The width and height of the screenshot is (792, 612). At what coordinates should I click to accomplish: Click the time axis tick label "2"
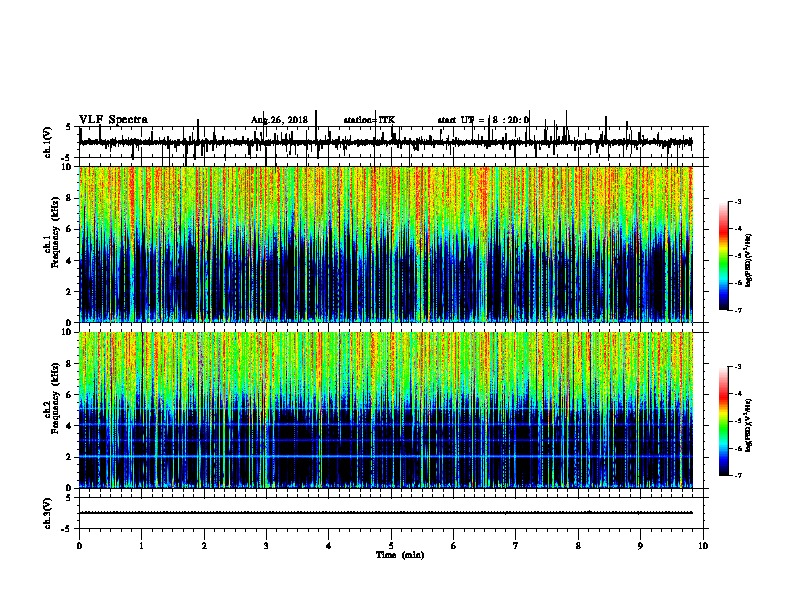pyautogui.click(x=204, y=546)
